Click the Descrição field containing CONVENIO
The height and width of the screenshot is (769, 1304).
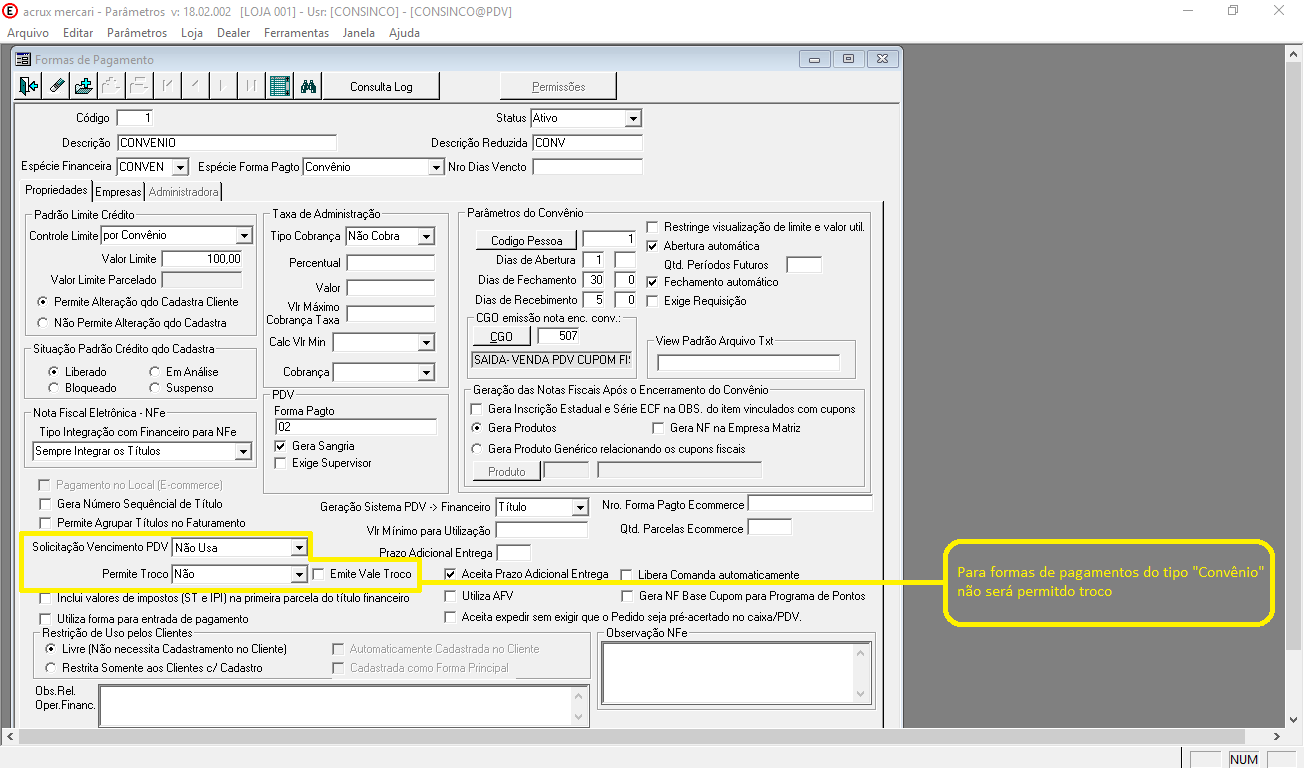click(x=227, y=143)
